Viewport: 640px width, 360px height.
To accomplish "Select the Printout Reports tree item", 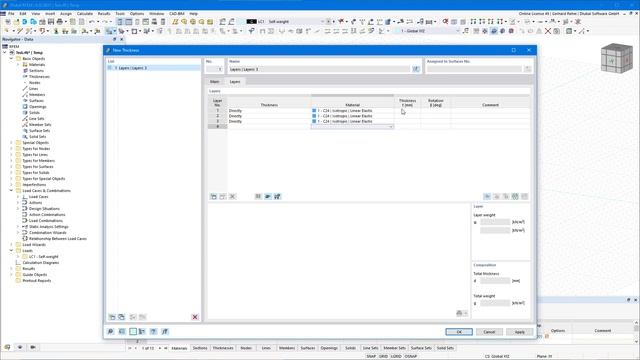I will 37,280.
